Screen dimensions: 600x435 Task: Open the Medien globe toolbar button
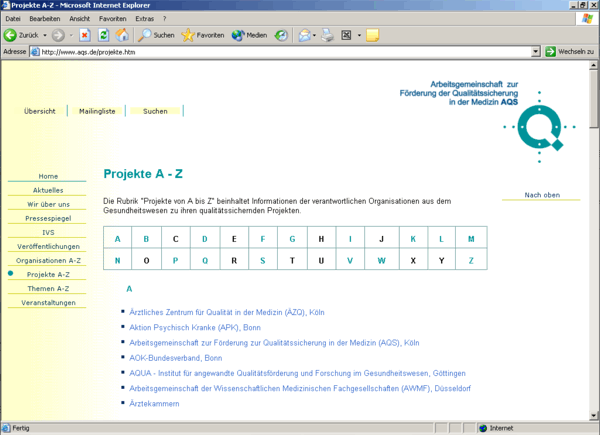(249, 35)
